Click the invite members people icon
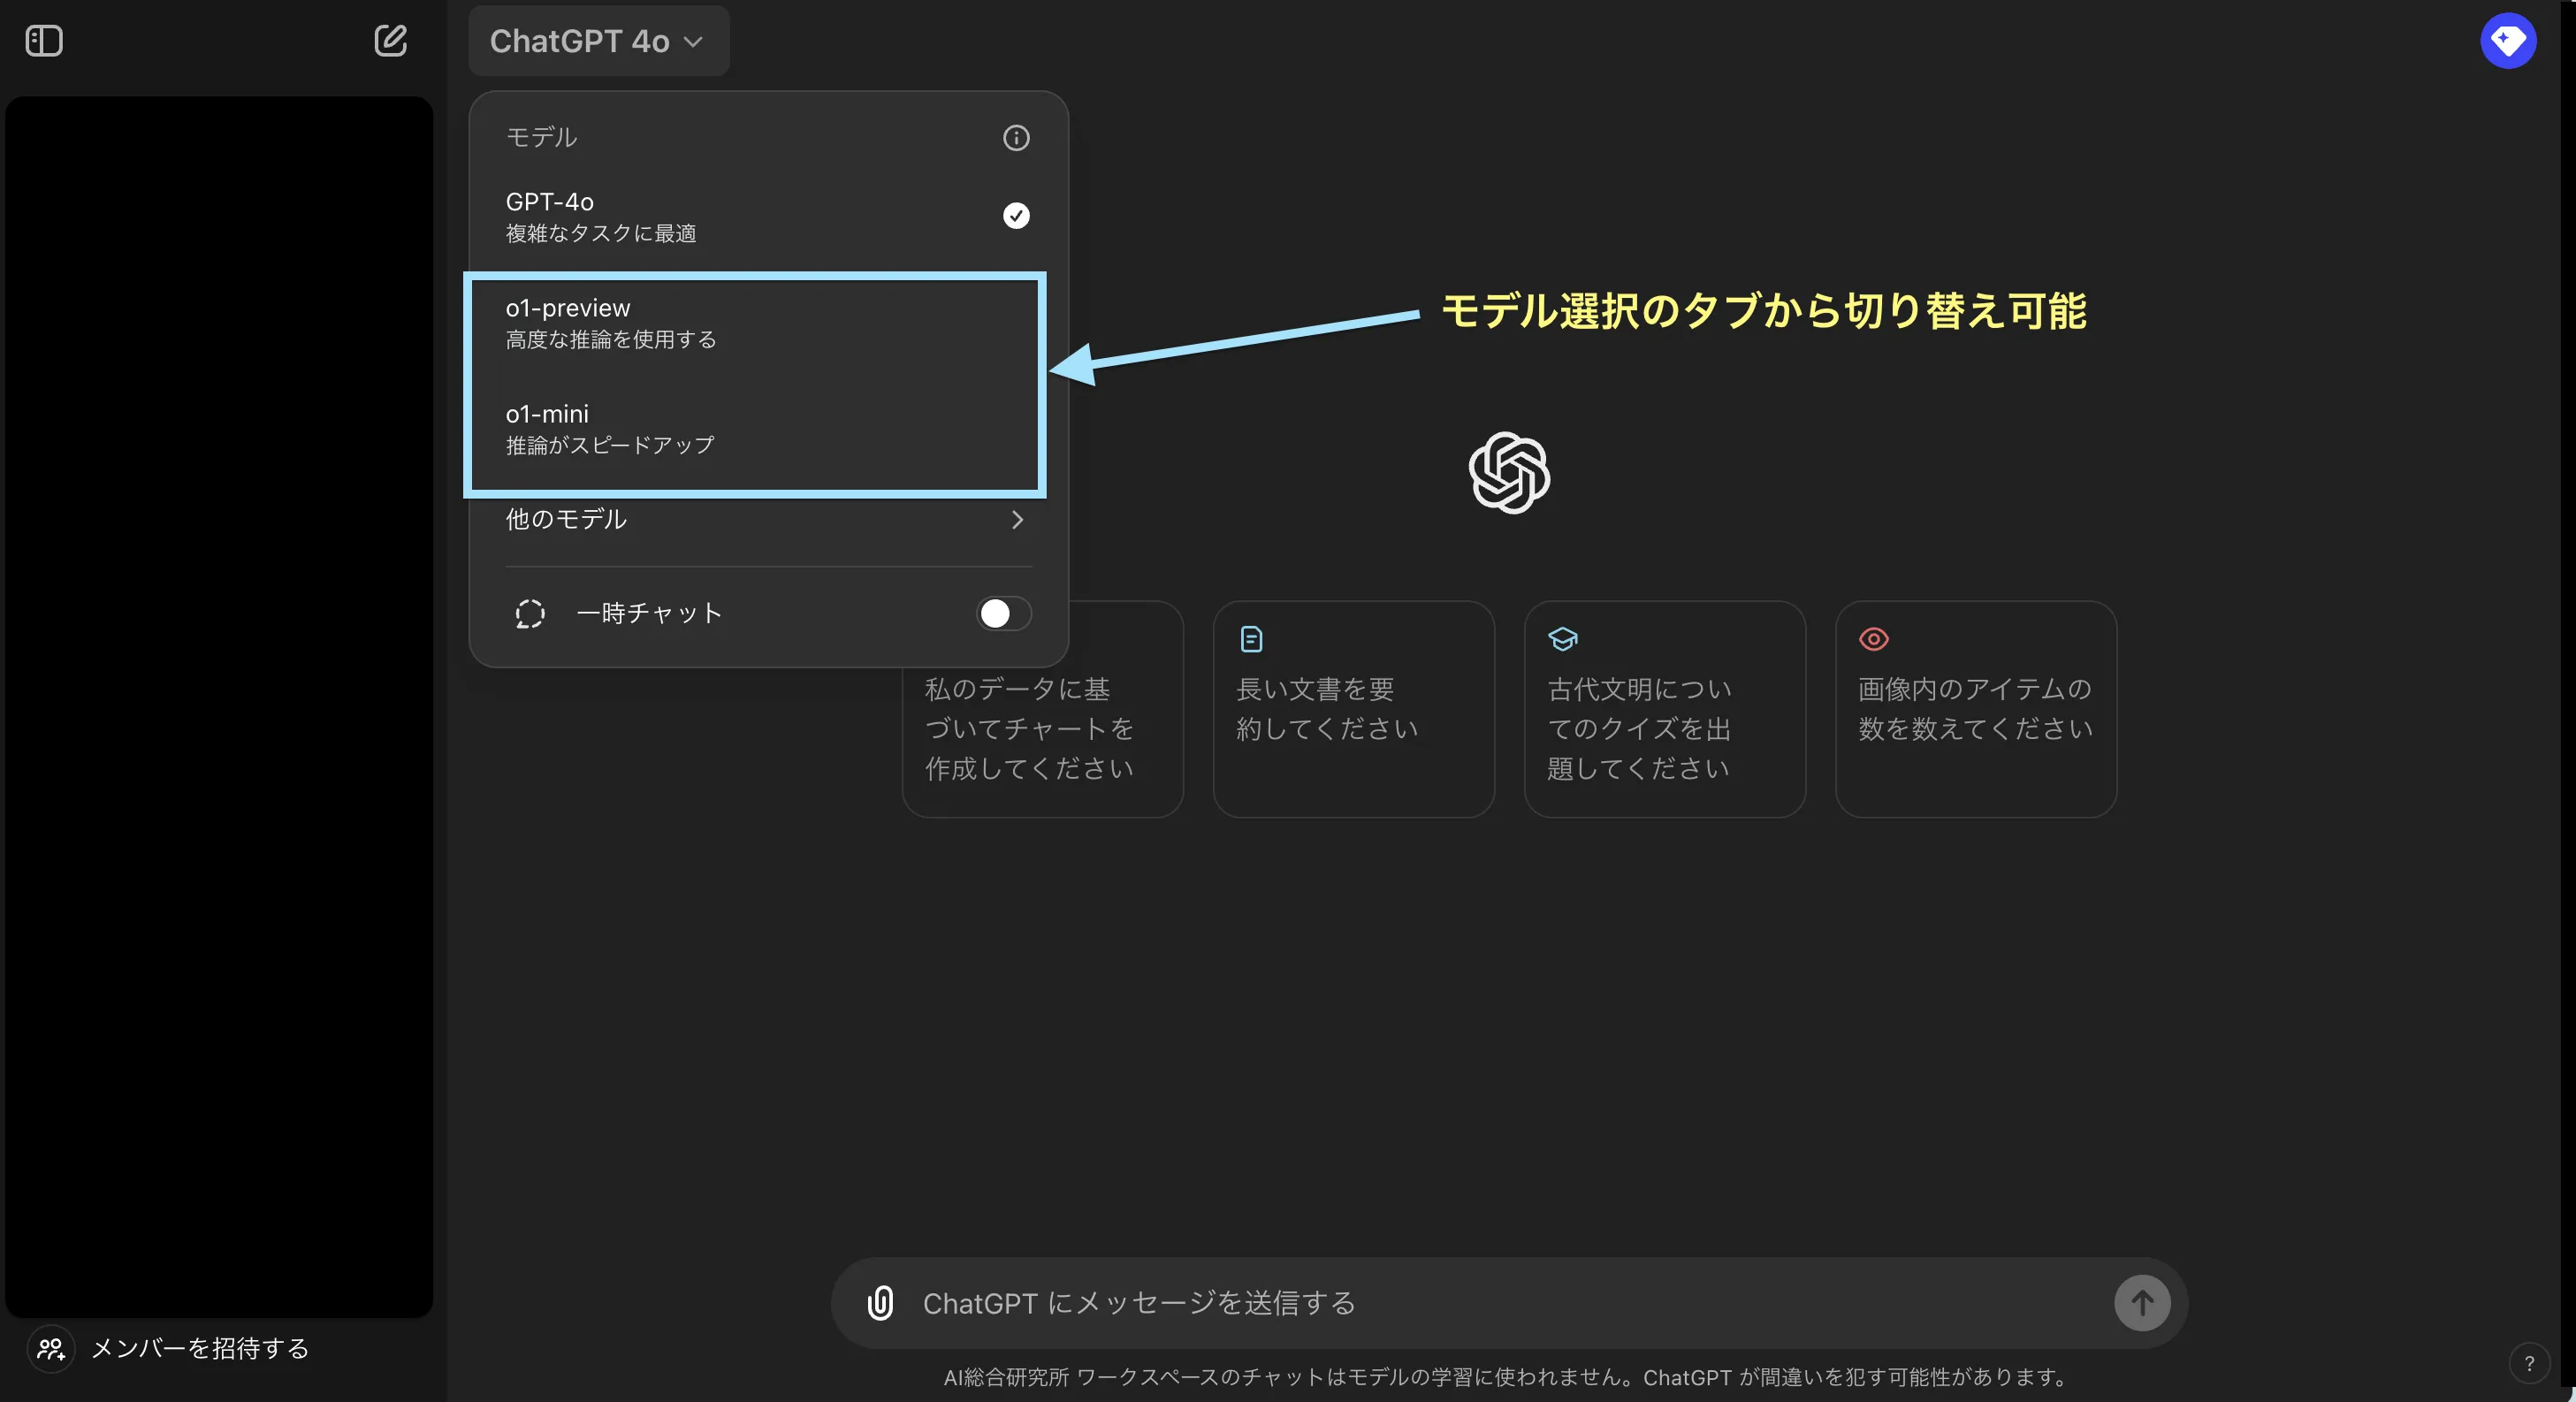The height and width of the screenshot is (1402, 2576). [51, 1348]
